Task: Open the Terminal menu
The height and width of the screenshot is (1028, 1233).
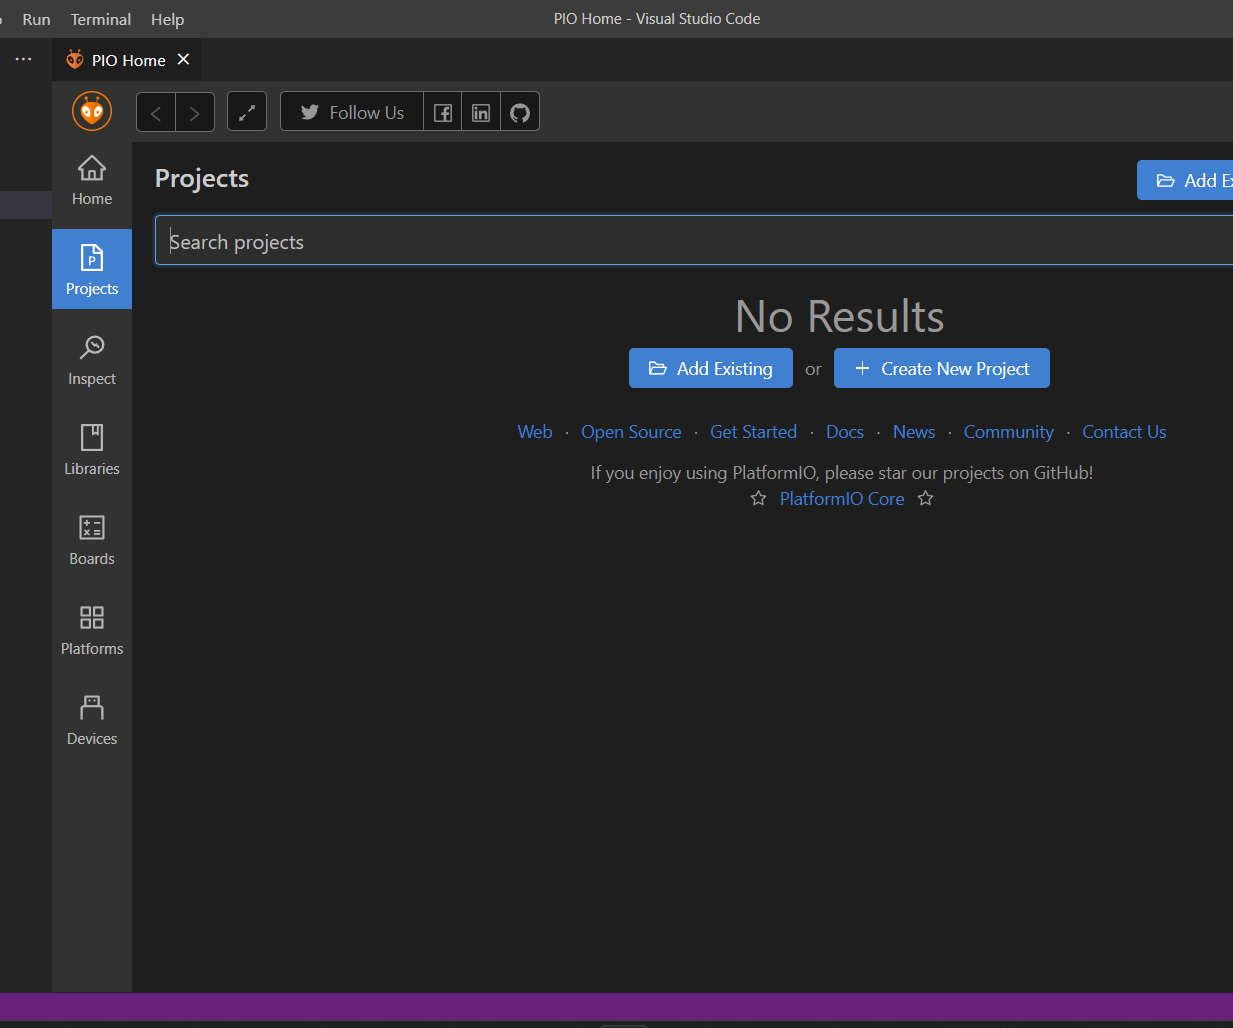Action: coord(100,19)
